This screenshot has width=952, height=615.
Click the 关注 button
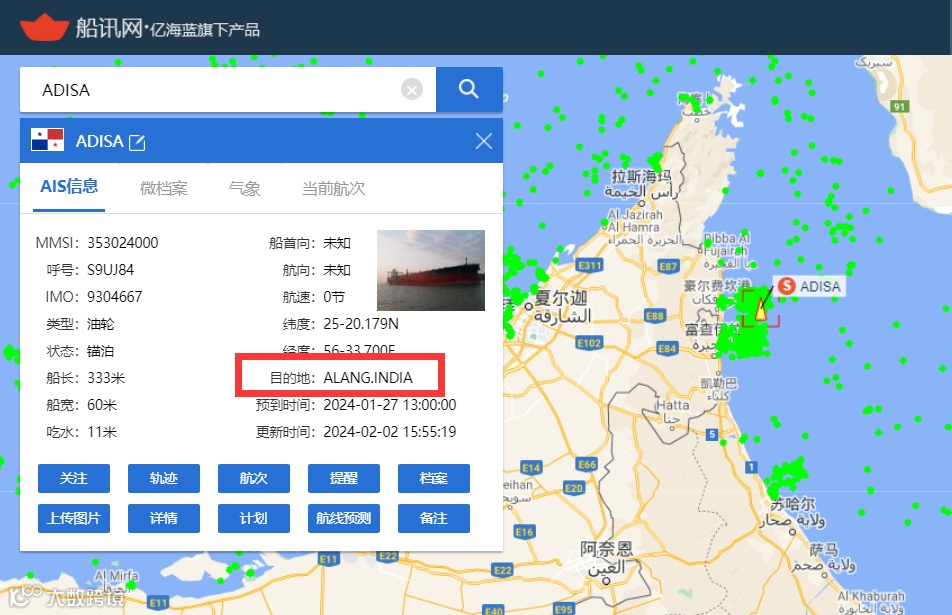point(73,478)
